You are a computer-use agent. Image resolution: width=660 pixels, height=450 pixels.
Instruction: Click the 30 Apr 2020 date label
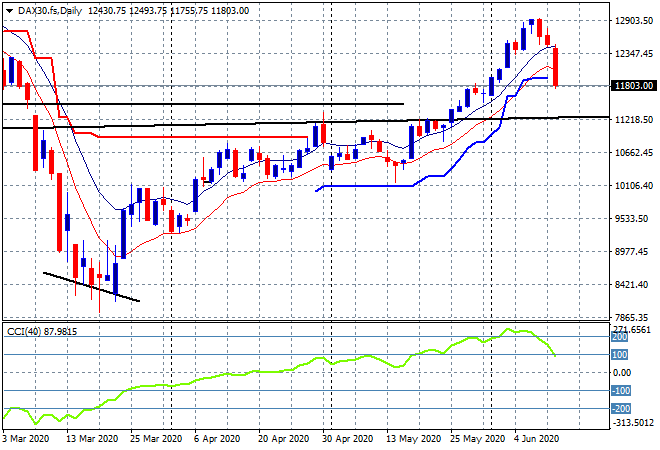(x=348, y=439)
